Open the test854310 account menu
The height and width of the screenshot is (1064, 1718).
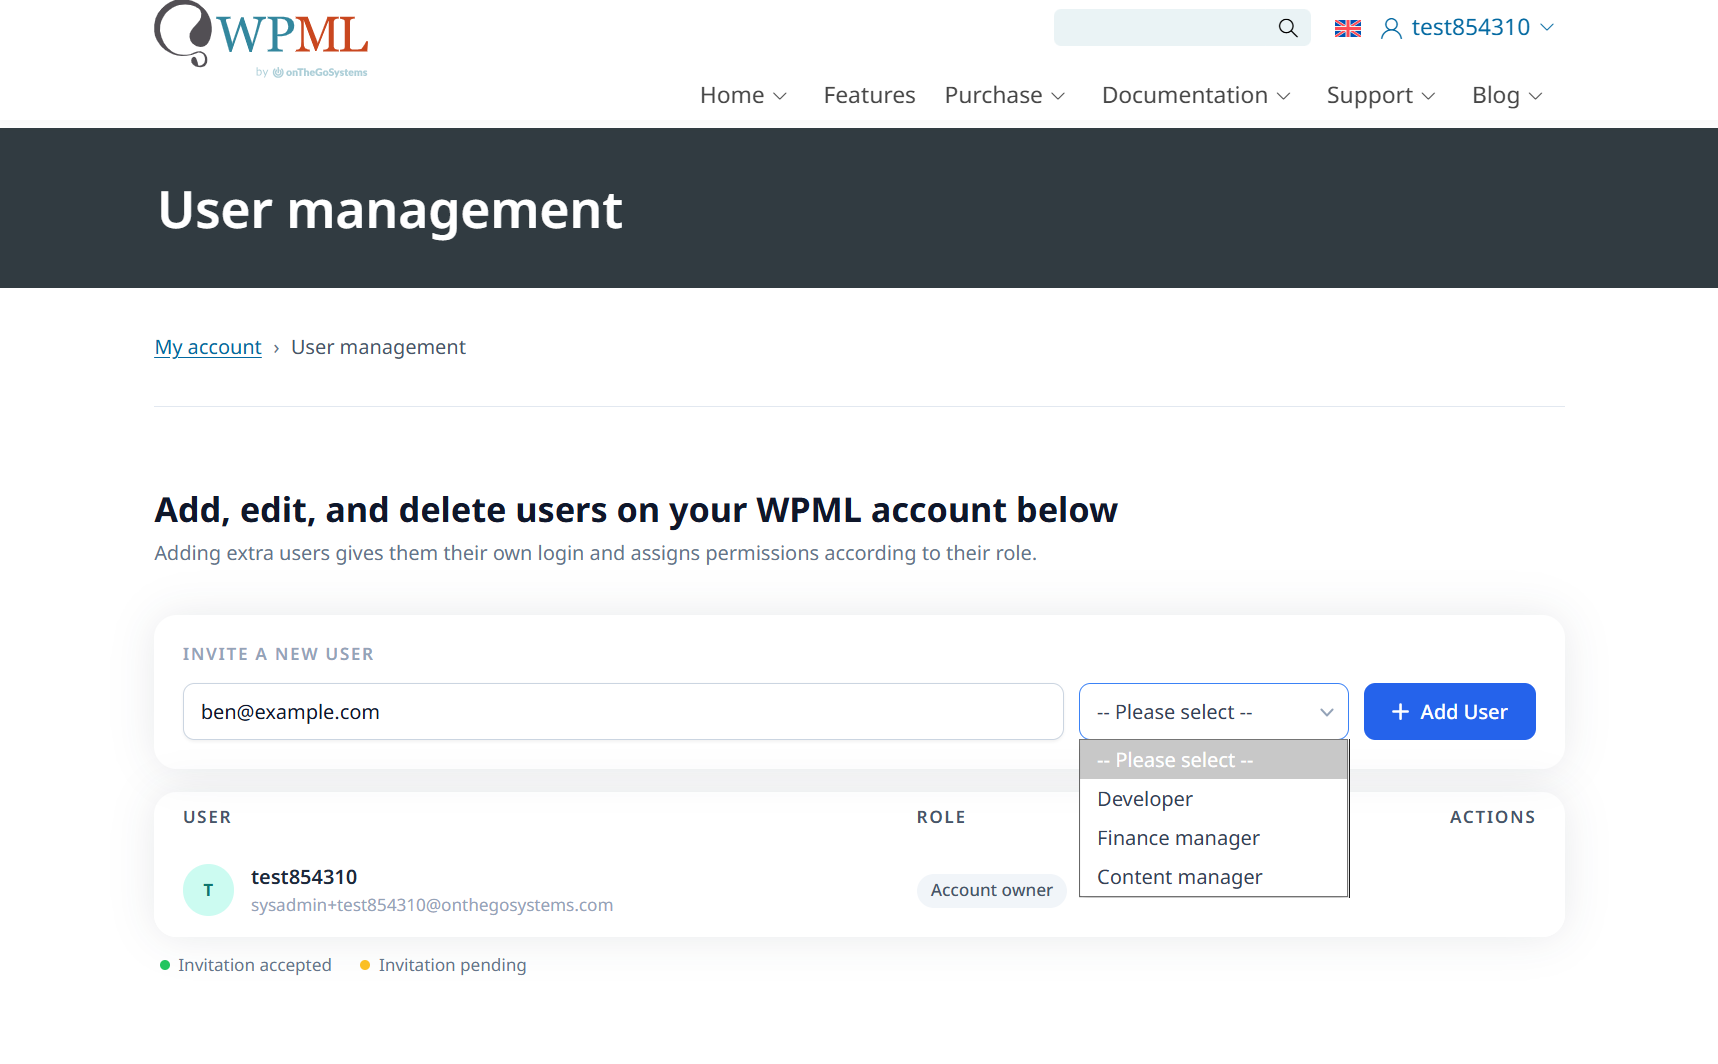[x=1470, y=28]
